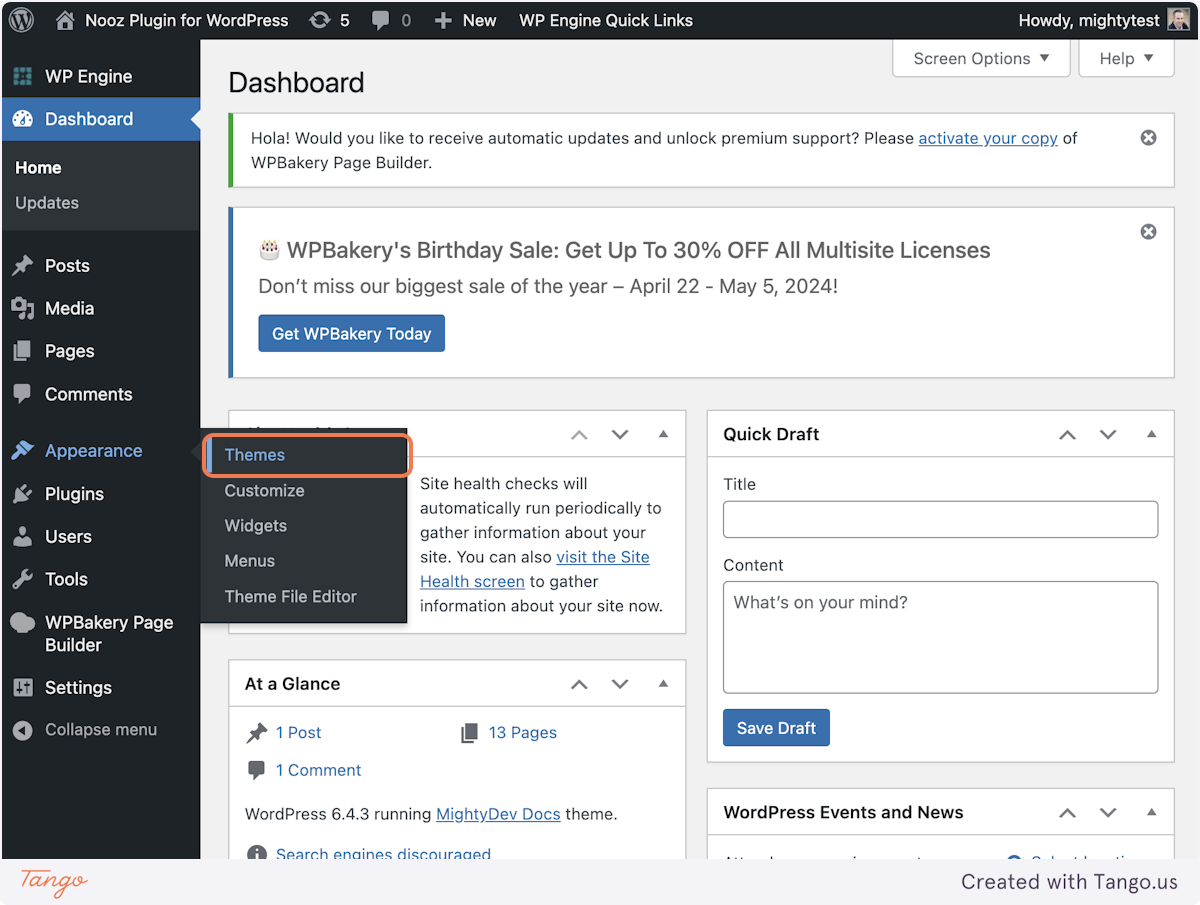Toggle the Quick Draft panel
The height and width of the screenshot is (905, 1200).
(1151, 434)
